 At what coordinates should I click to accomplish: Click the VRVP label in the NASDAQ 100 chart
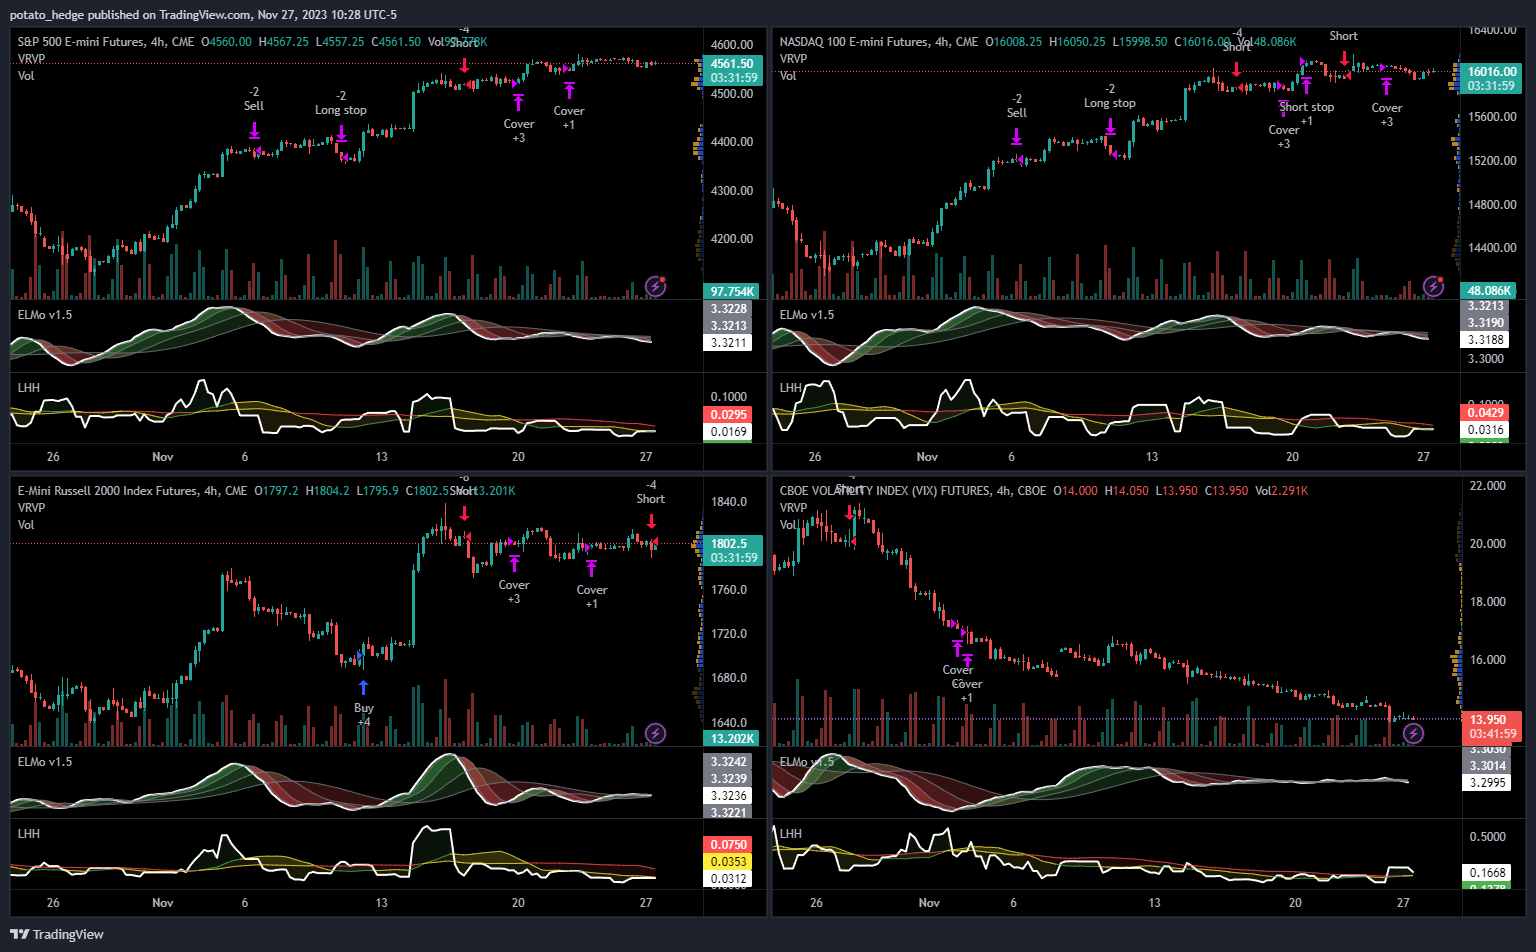(793, 59)
